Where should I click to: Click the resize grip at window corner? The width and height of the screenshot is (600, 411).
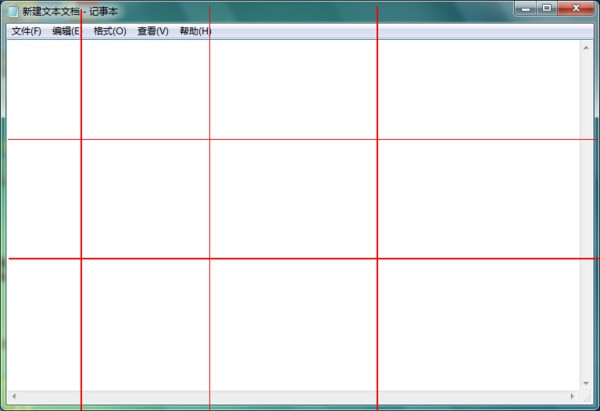588,398
